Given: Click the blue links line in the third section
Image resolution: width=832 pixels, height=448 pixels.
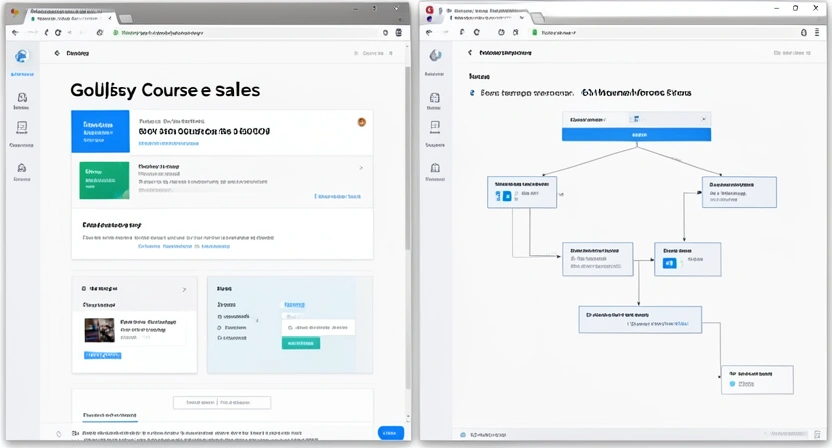Looking at the screenshot, I should coord(184,246).
